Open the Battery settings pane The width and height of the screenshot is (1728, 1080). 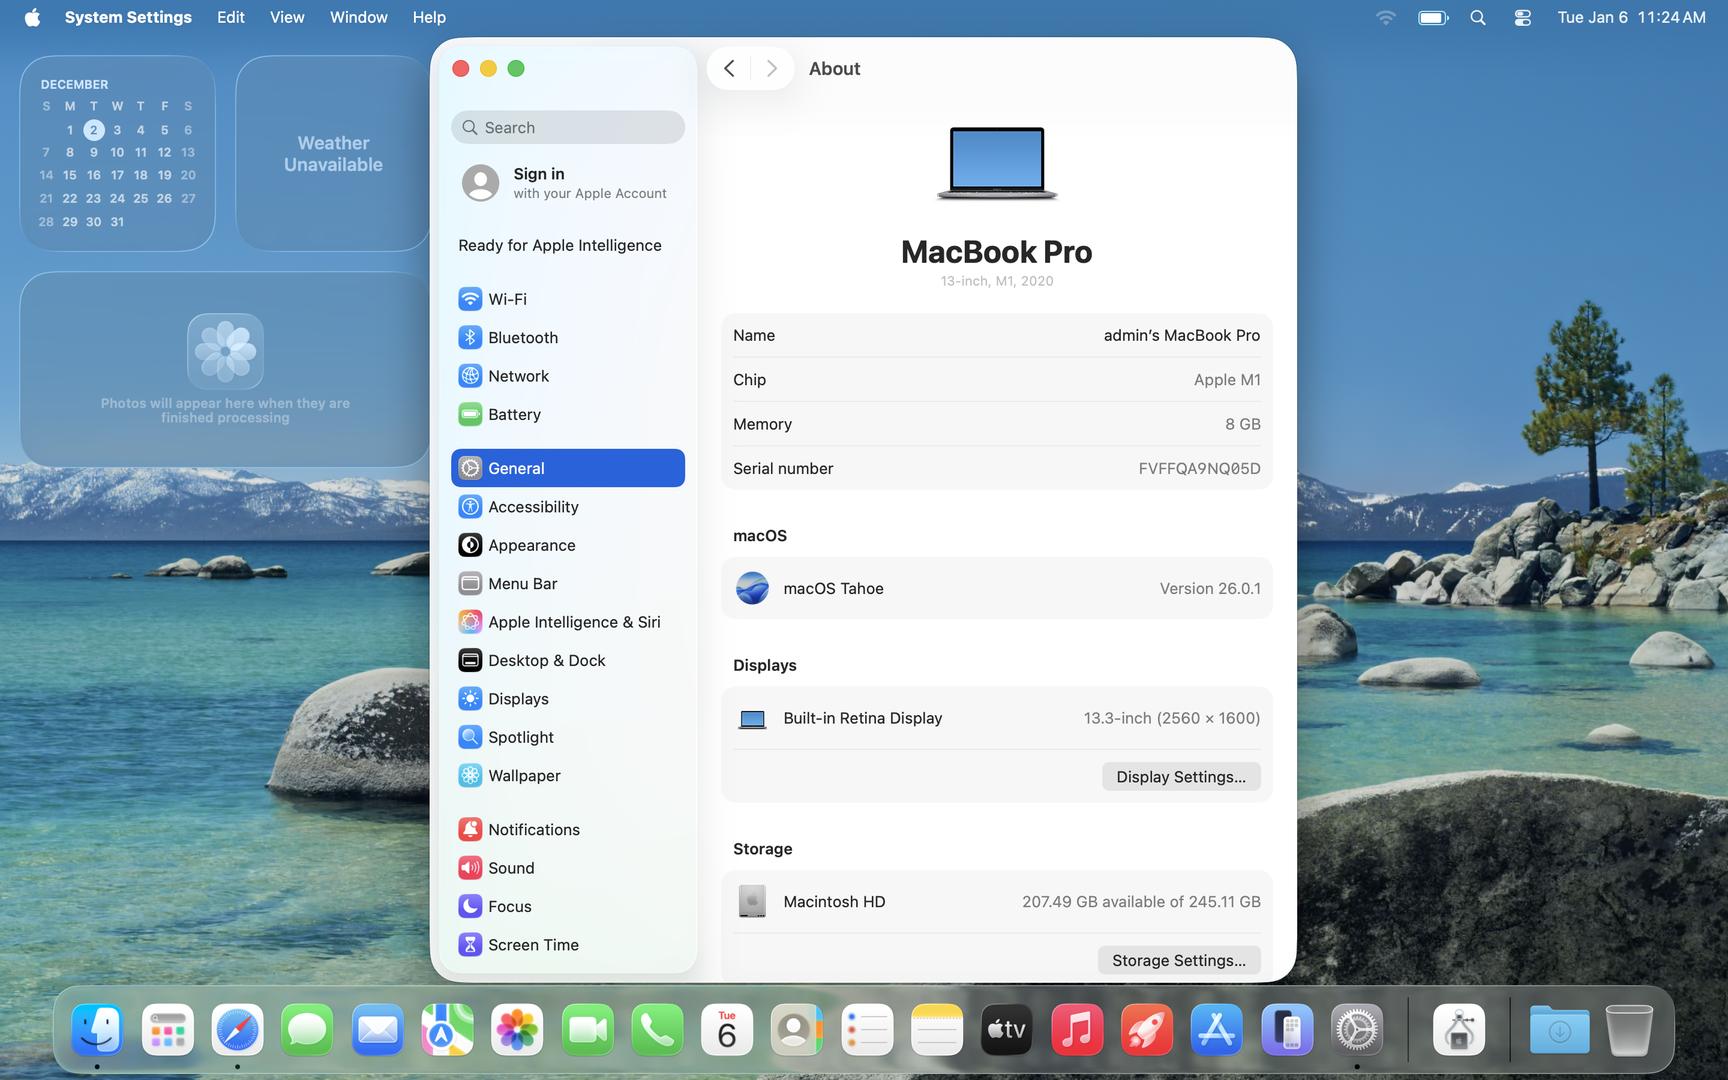click(x=514, y=415)
